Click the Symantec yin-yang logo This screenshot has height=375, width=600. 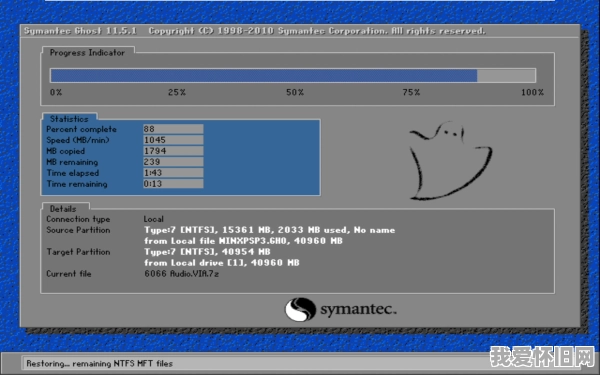300,309
